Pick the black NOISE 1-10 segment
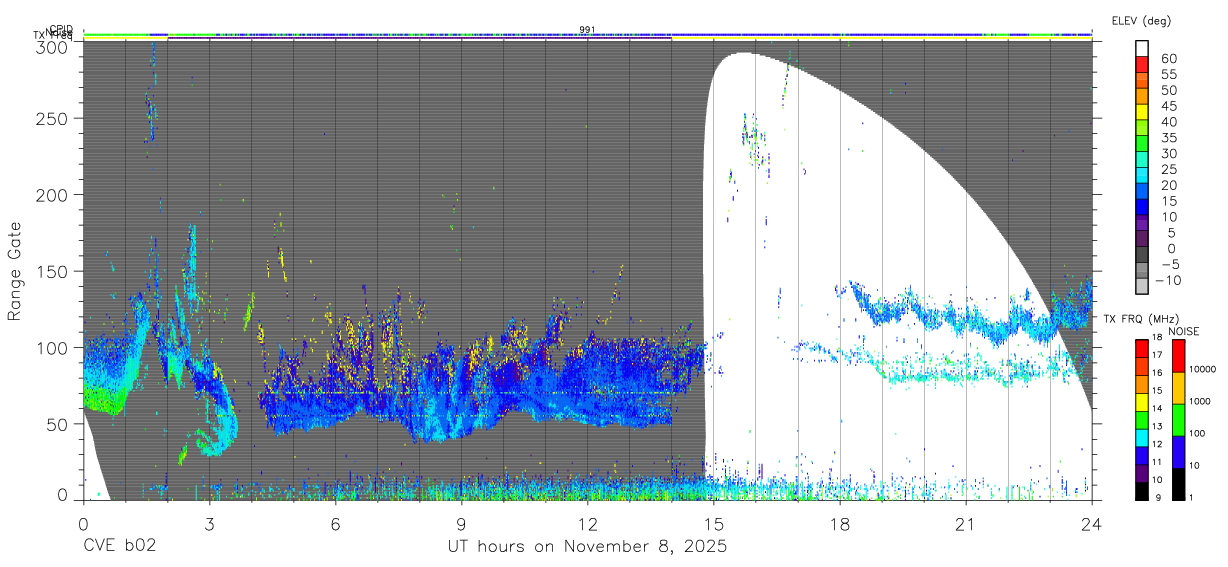1228x567 pixels. [x=1180, y=483]
